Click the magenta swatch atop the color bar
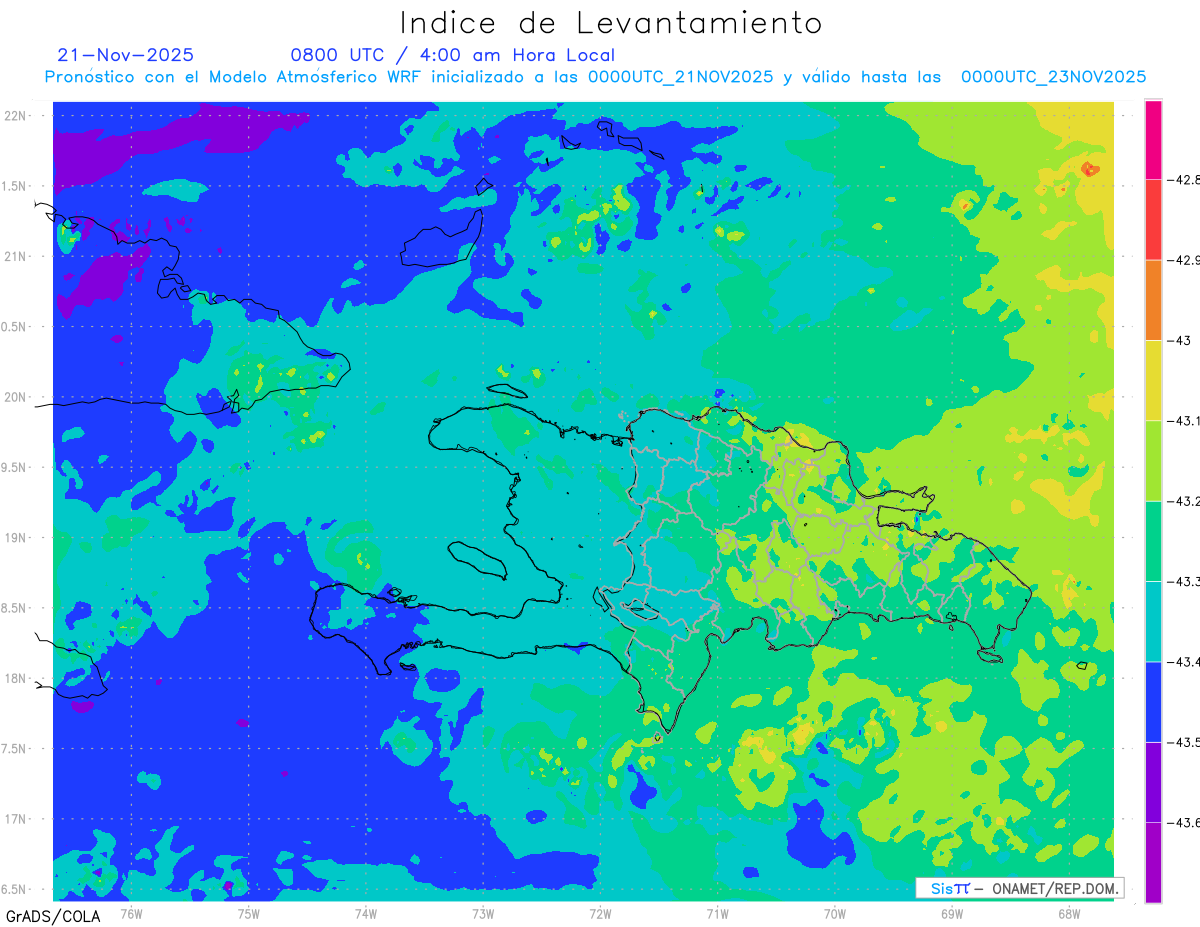The width and height of the screenshot is (1200, 927). tap(1153, 140)
